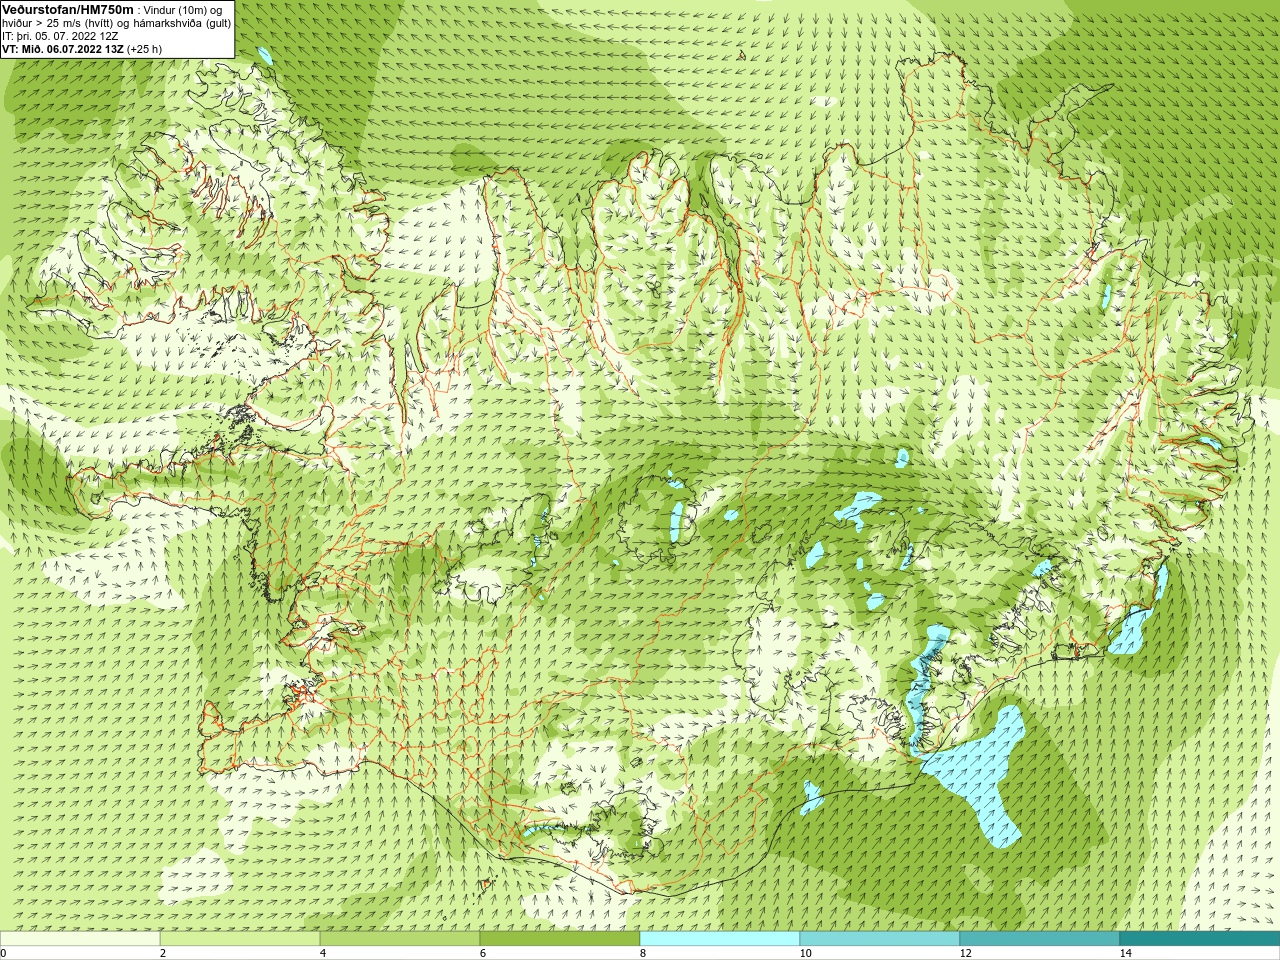1280x960 pixels.
Task: Click the 2–4 m/s light green swatch
Action: (x=240, y=939)
